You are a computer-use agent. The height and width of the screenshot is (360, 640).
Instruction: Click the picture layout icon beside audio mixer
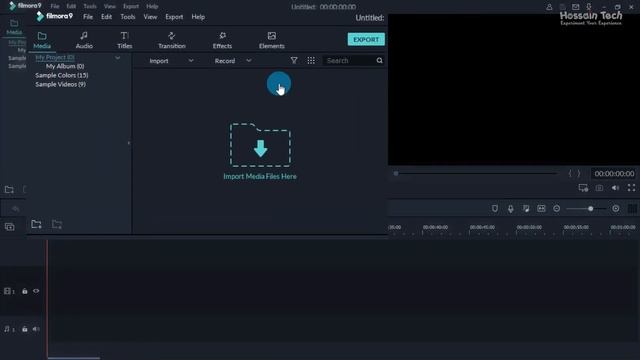pos(541,209)
